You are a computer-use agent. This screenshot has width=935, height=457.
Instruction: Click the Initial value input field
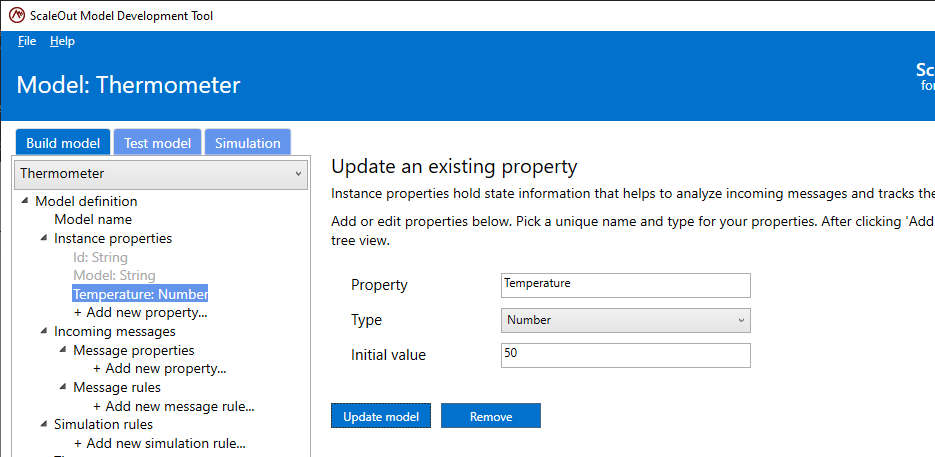pyautogui.click(x=626, y=356)
